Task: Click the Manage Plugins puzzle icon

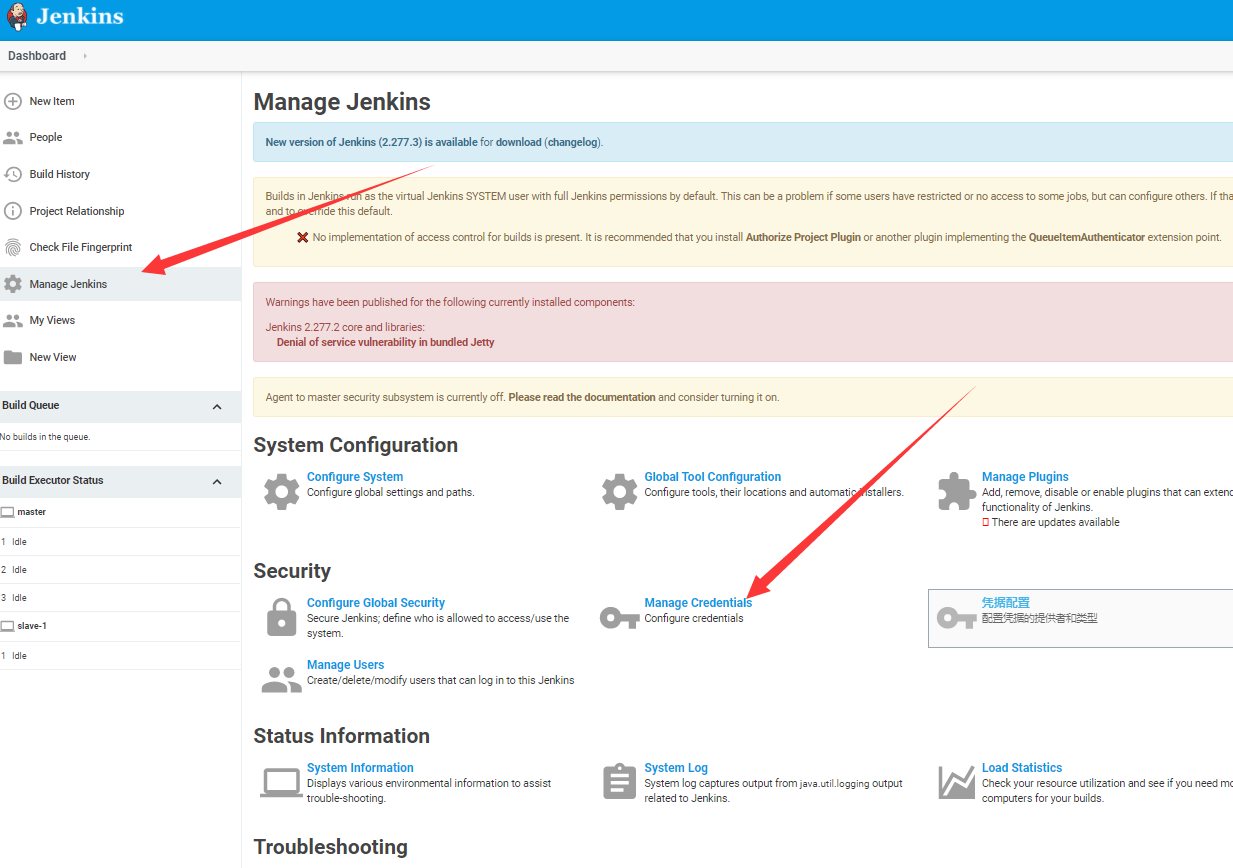Action: (957, 491)
